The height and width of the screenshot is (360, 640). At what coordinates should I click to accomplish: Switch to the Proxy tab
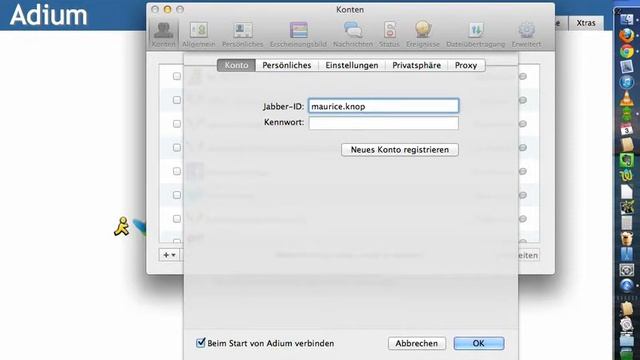coord(466,65)
